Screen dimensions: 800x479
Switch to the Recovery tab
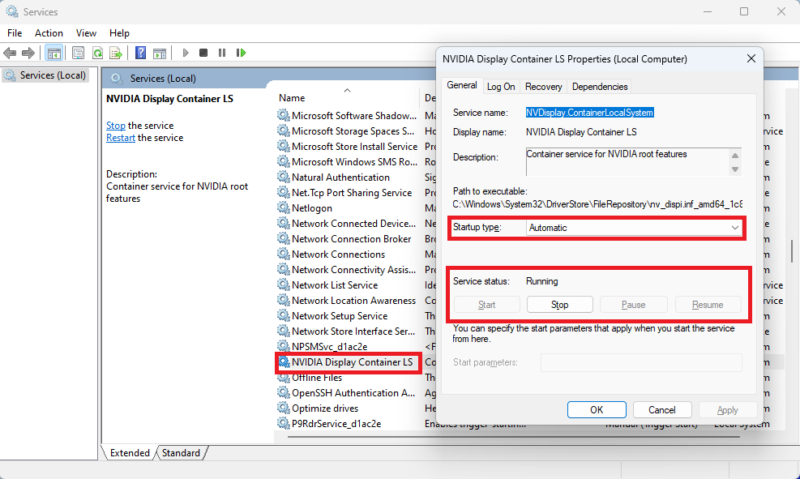pos(543,87)
